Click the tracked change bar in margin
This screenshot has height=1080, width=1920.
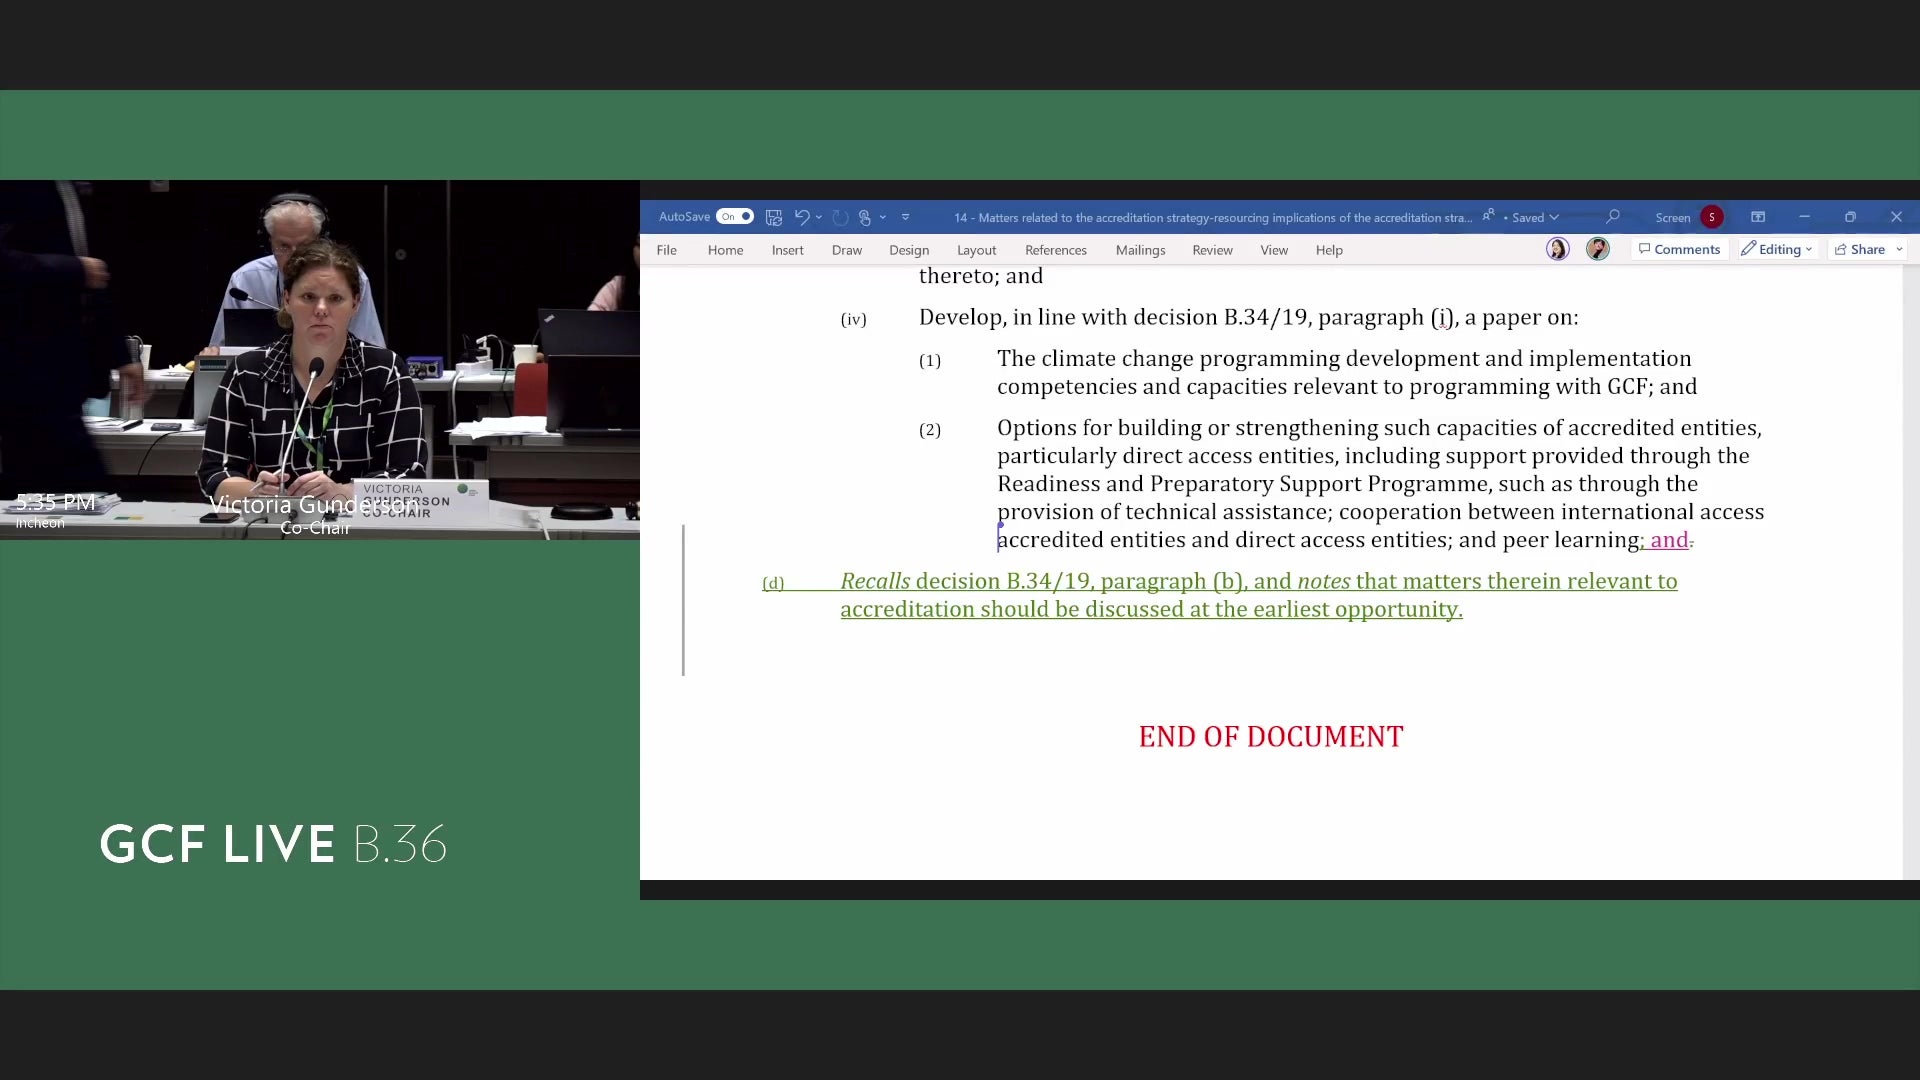point(683,600)
